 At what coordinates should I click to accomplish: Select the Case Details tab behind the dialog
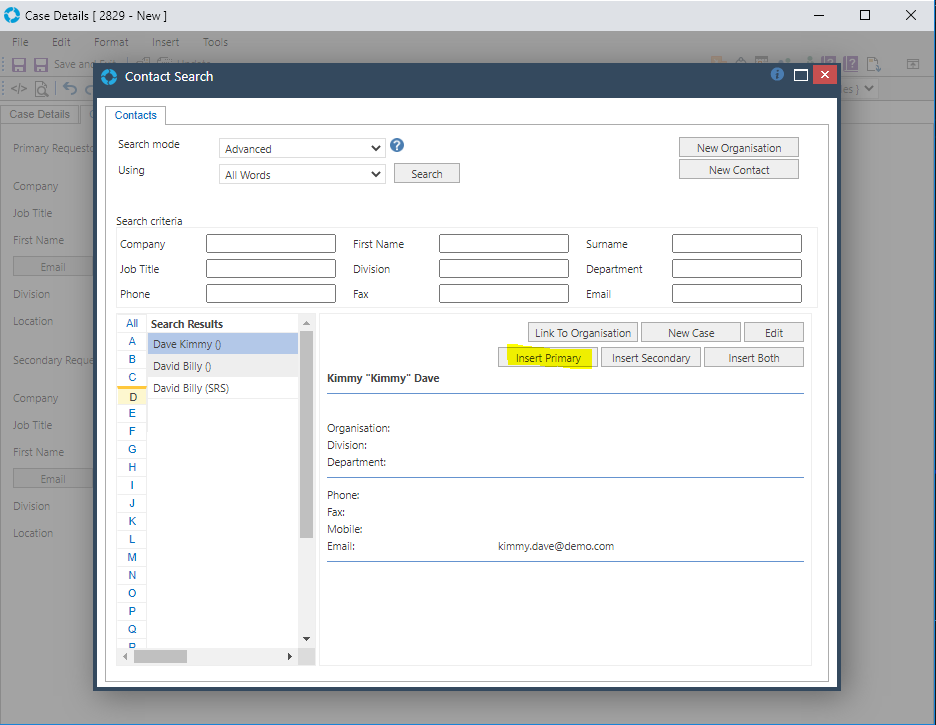[39, 115]
